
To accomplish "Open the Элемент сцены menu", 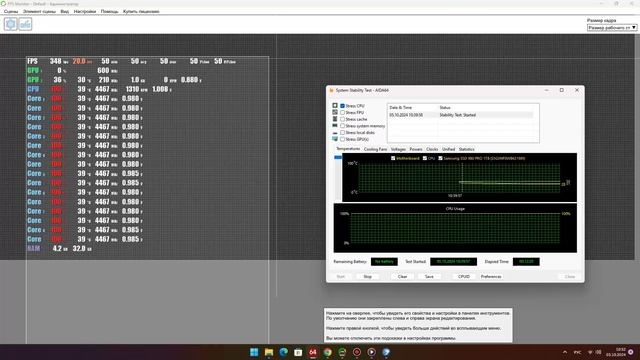I will [x=39, y=11].
